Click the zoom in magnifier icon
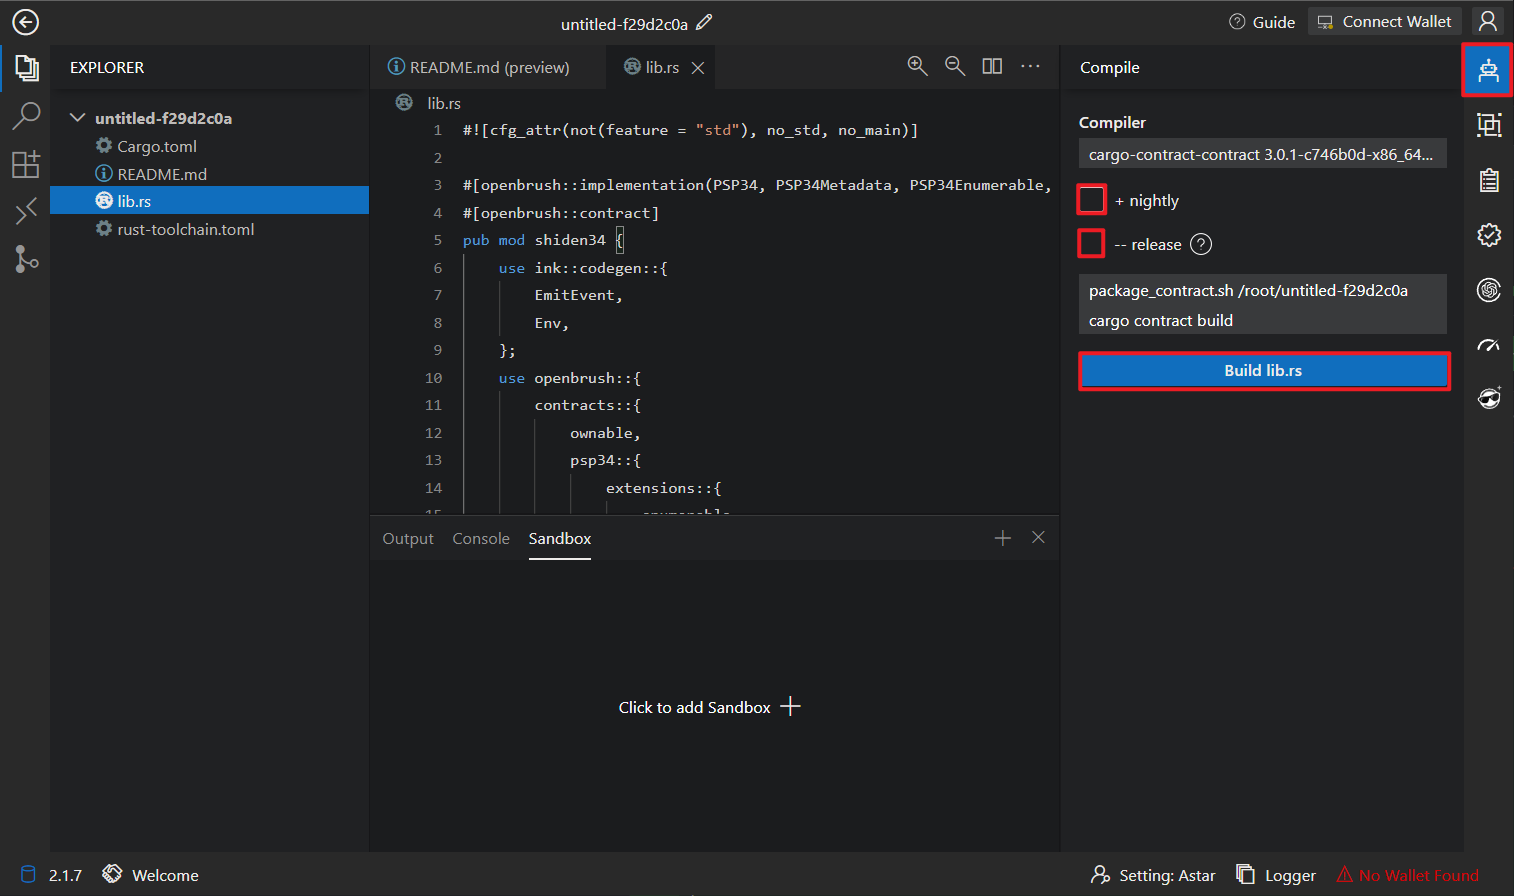The image size is (1514, 896). [917, 66]
